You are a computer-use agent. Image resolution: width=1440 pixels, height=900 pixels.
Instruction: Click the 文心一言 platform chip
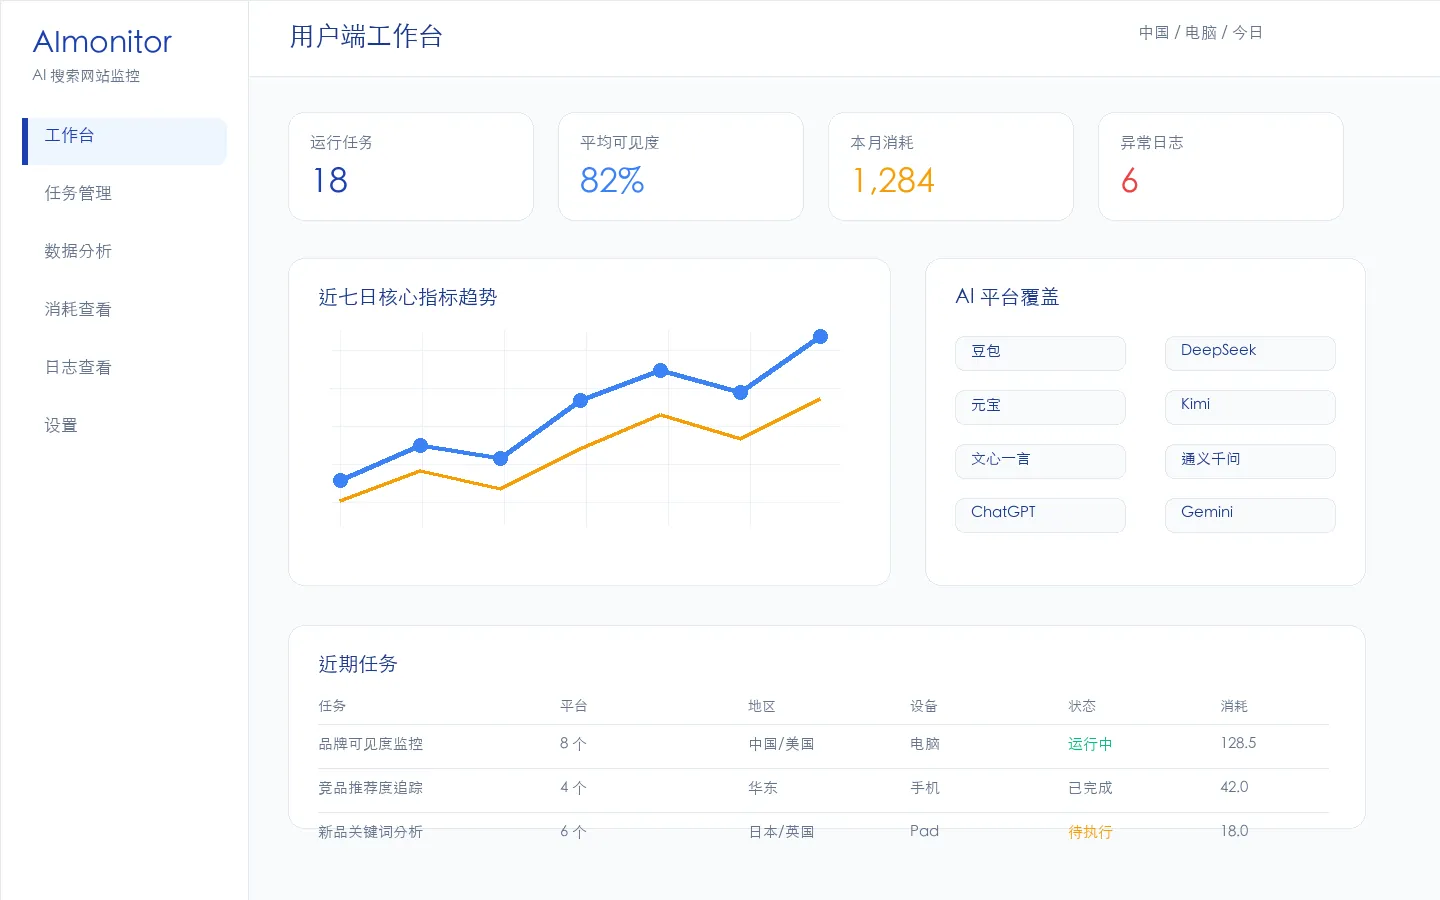tap(1040, 461)
